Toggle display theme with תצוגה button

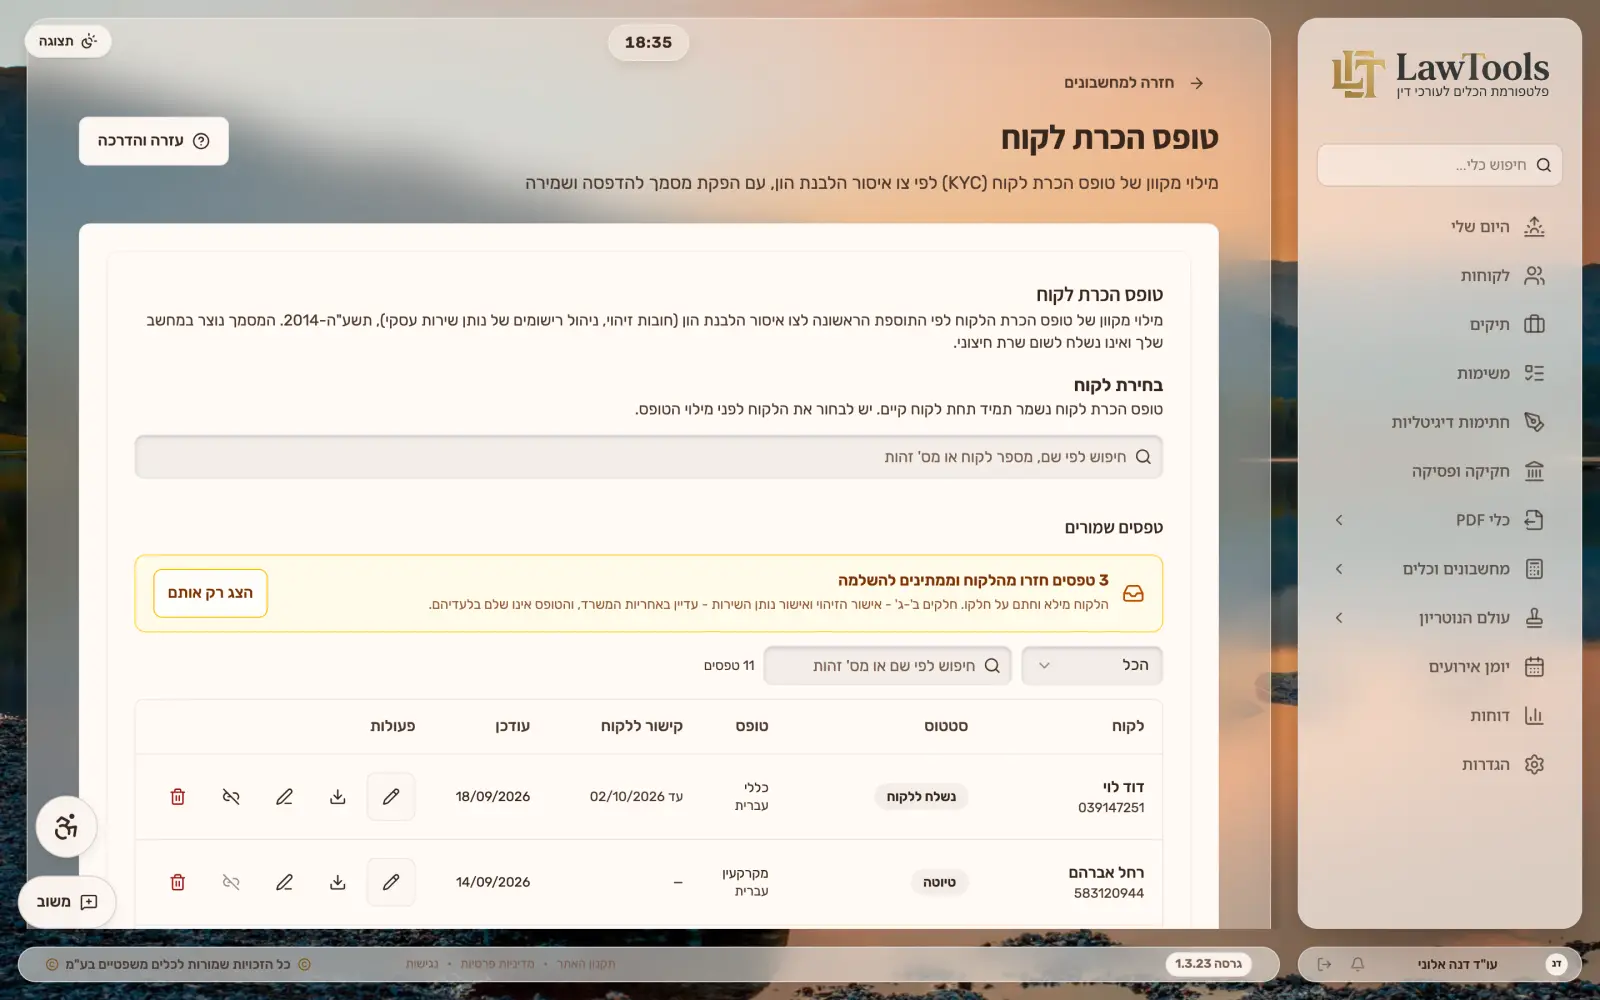click(68, 41)
